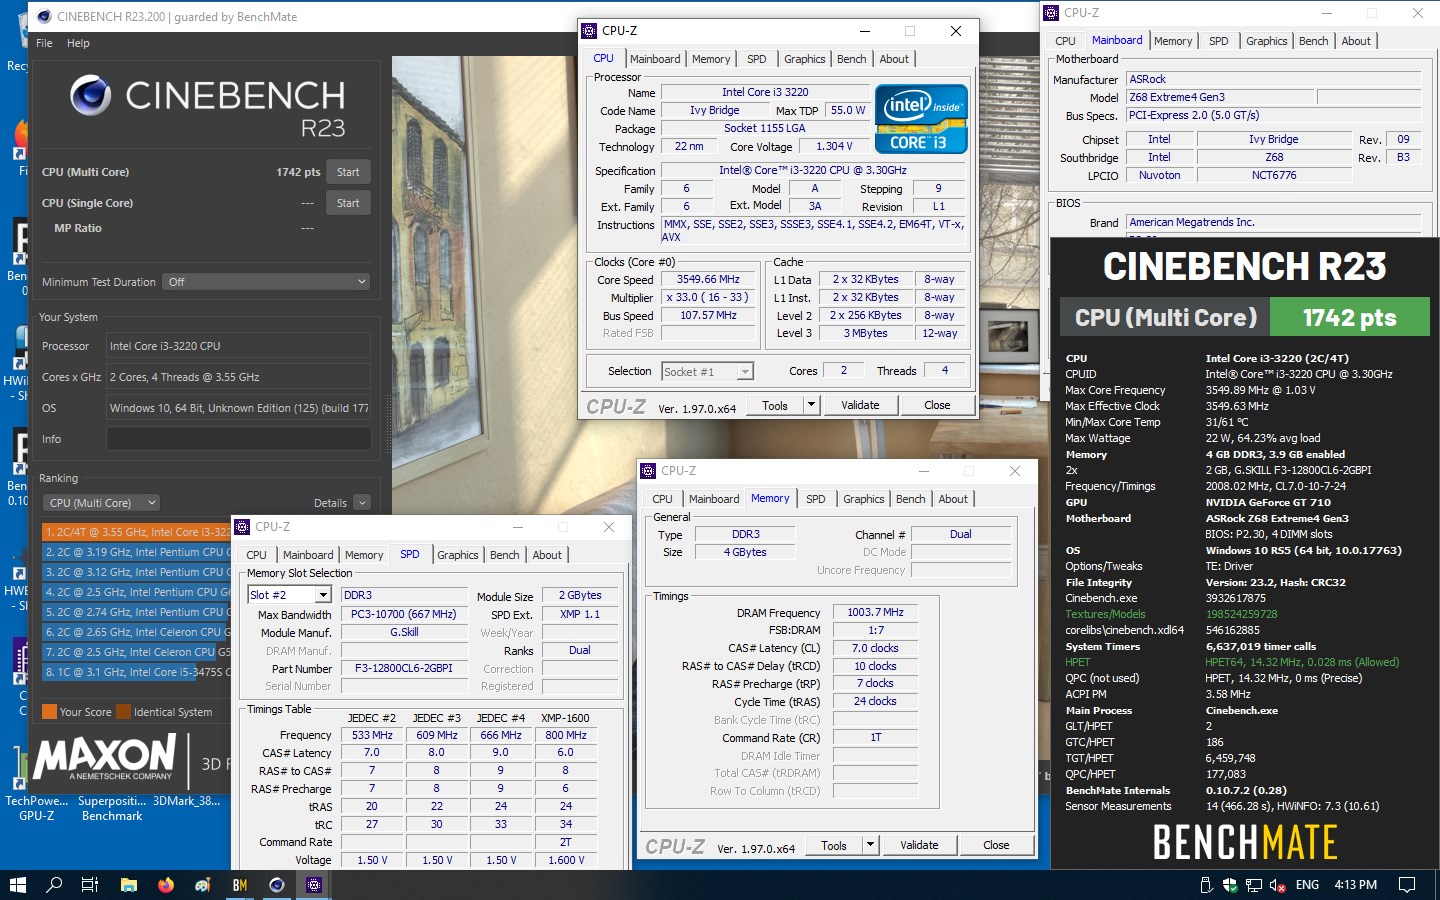
Task: Select top ranking entry 2C/4T Intel Core i3
Action: pyautogui.click(x=136, y=532)
